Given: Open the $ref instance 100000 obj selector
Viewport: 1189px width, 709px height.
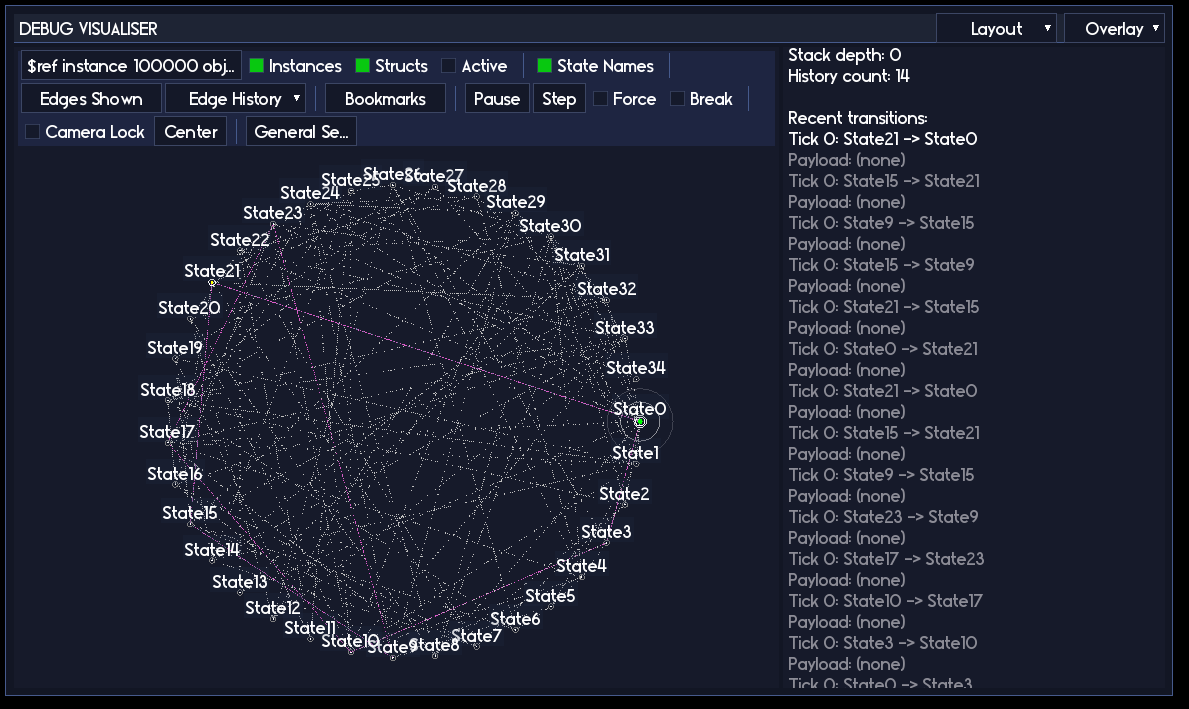Looking at the screenshot, I should point(131,65).
